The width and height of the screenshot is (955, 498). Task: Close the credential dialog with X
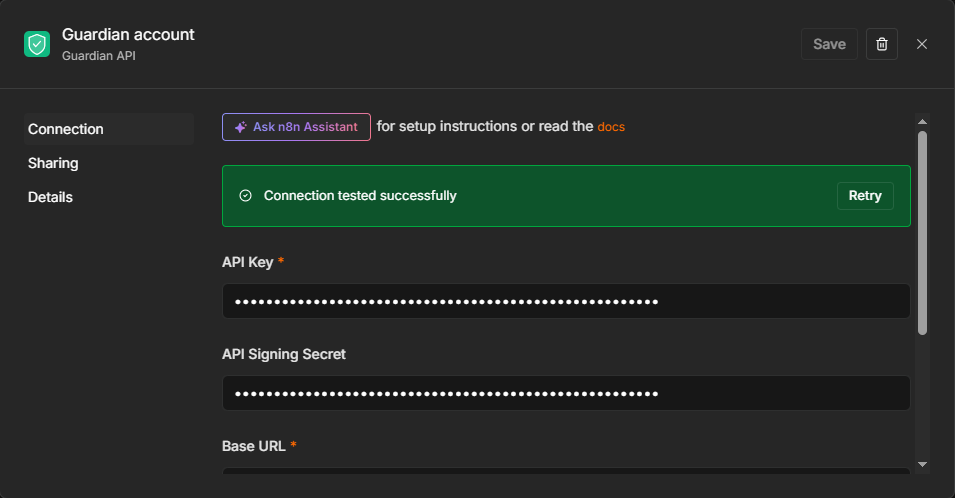click(922, 44)
